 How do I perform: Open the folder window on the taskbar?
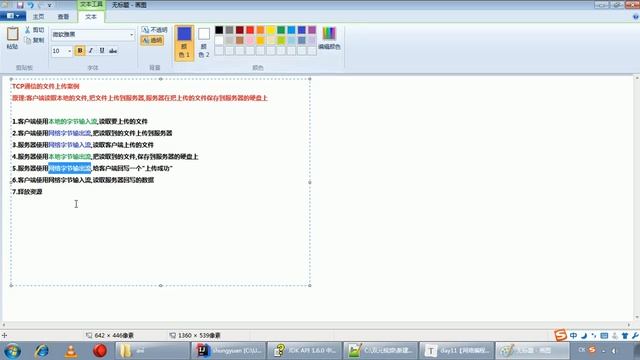point(152,351)
